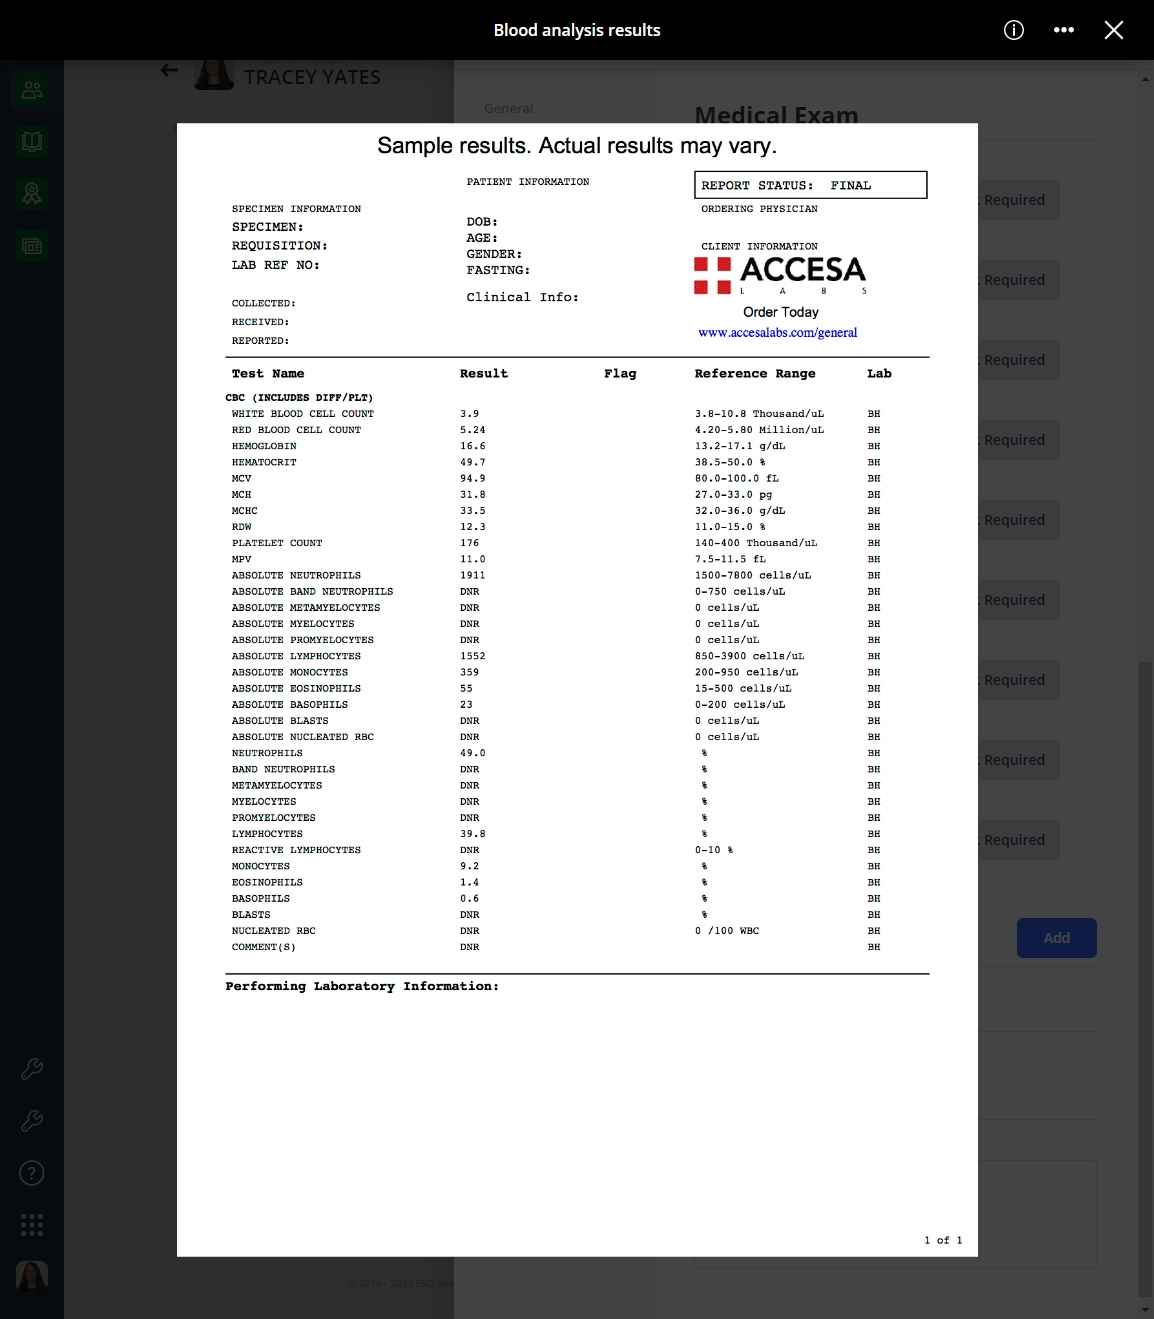Click the 'LAB REF NO:' field label

pos(276,265)
